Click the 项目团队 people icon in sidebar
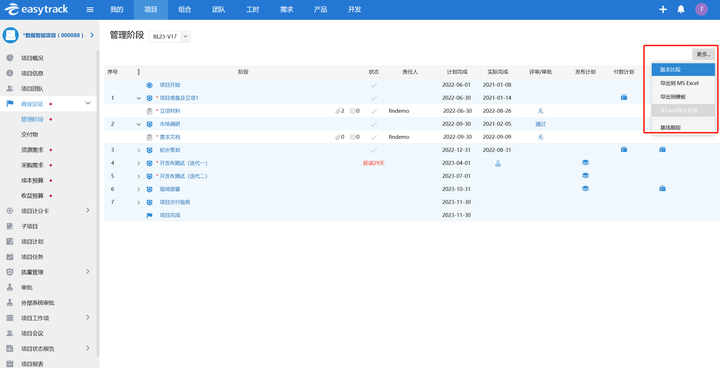This screenshot has height=368, width=720. click(10, 88)
